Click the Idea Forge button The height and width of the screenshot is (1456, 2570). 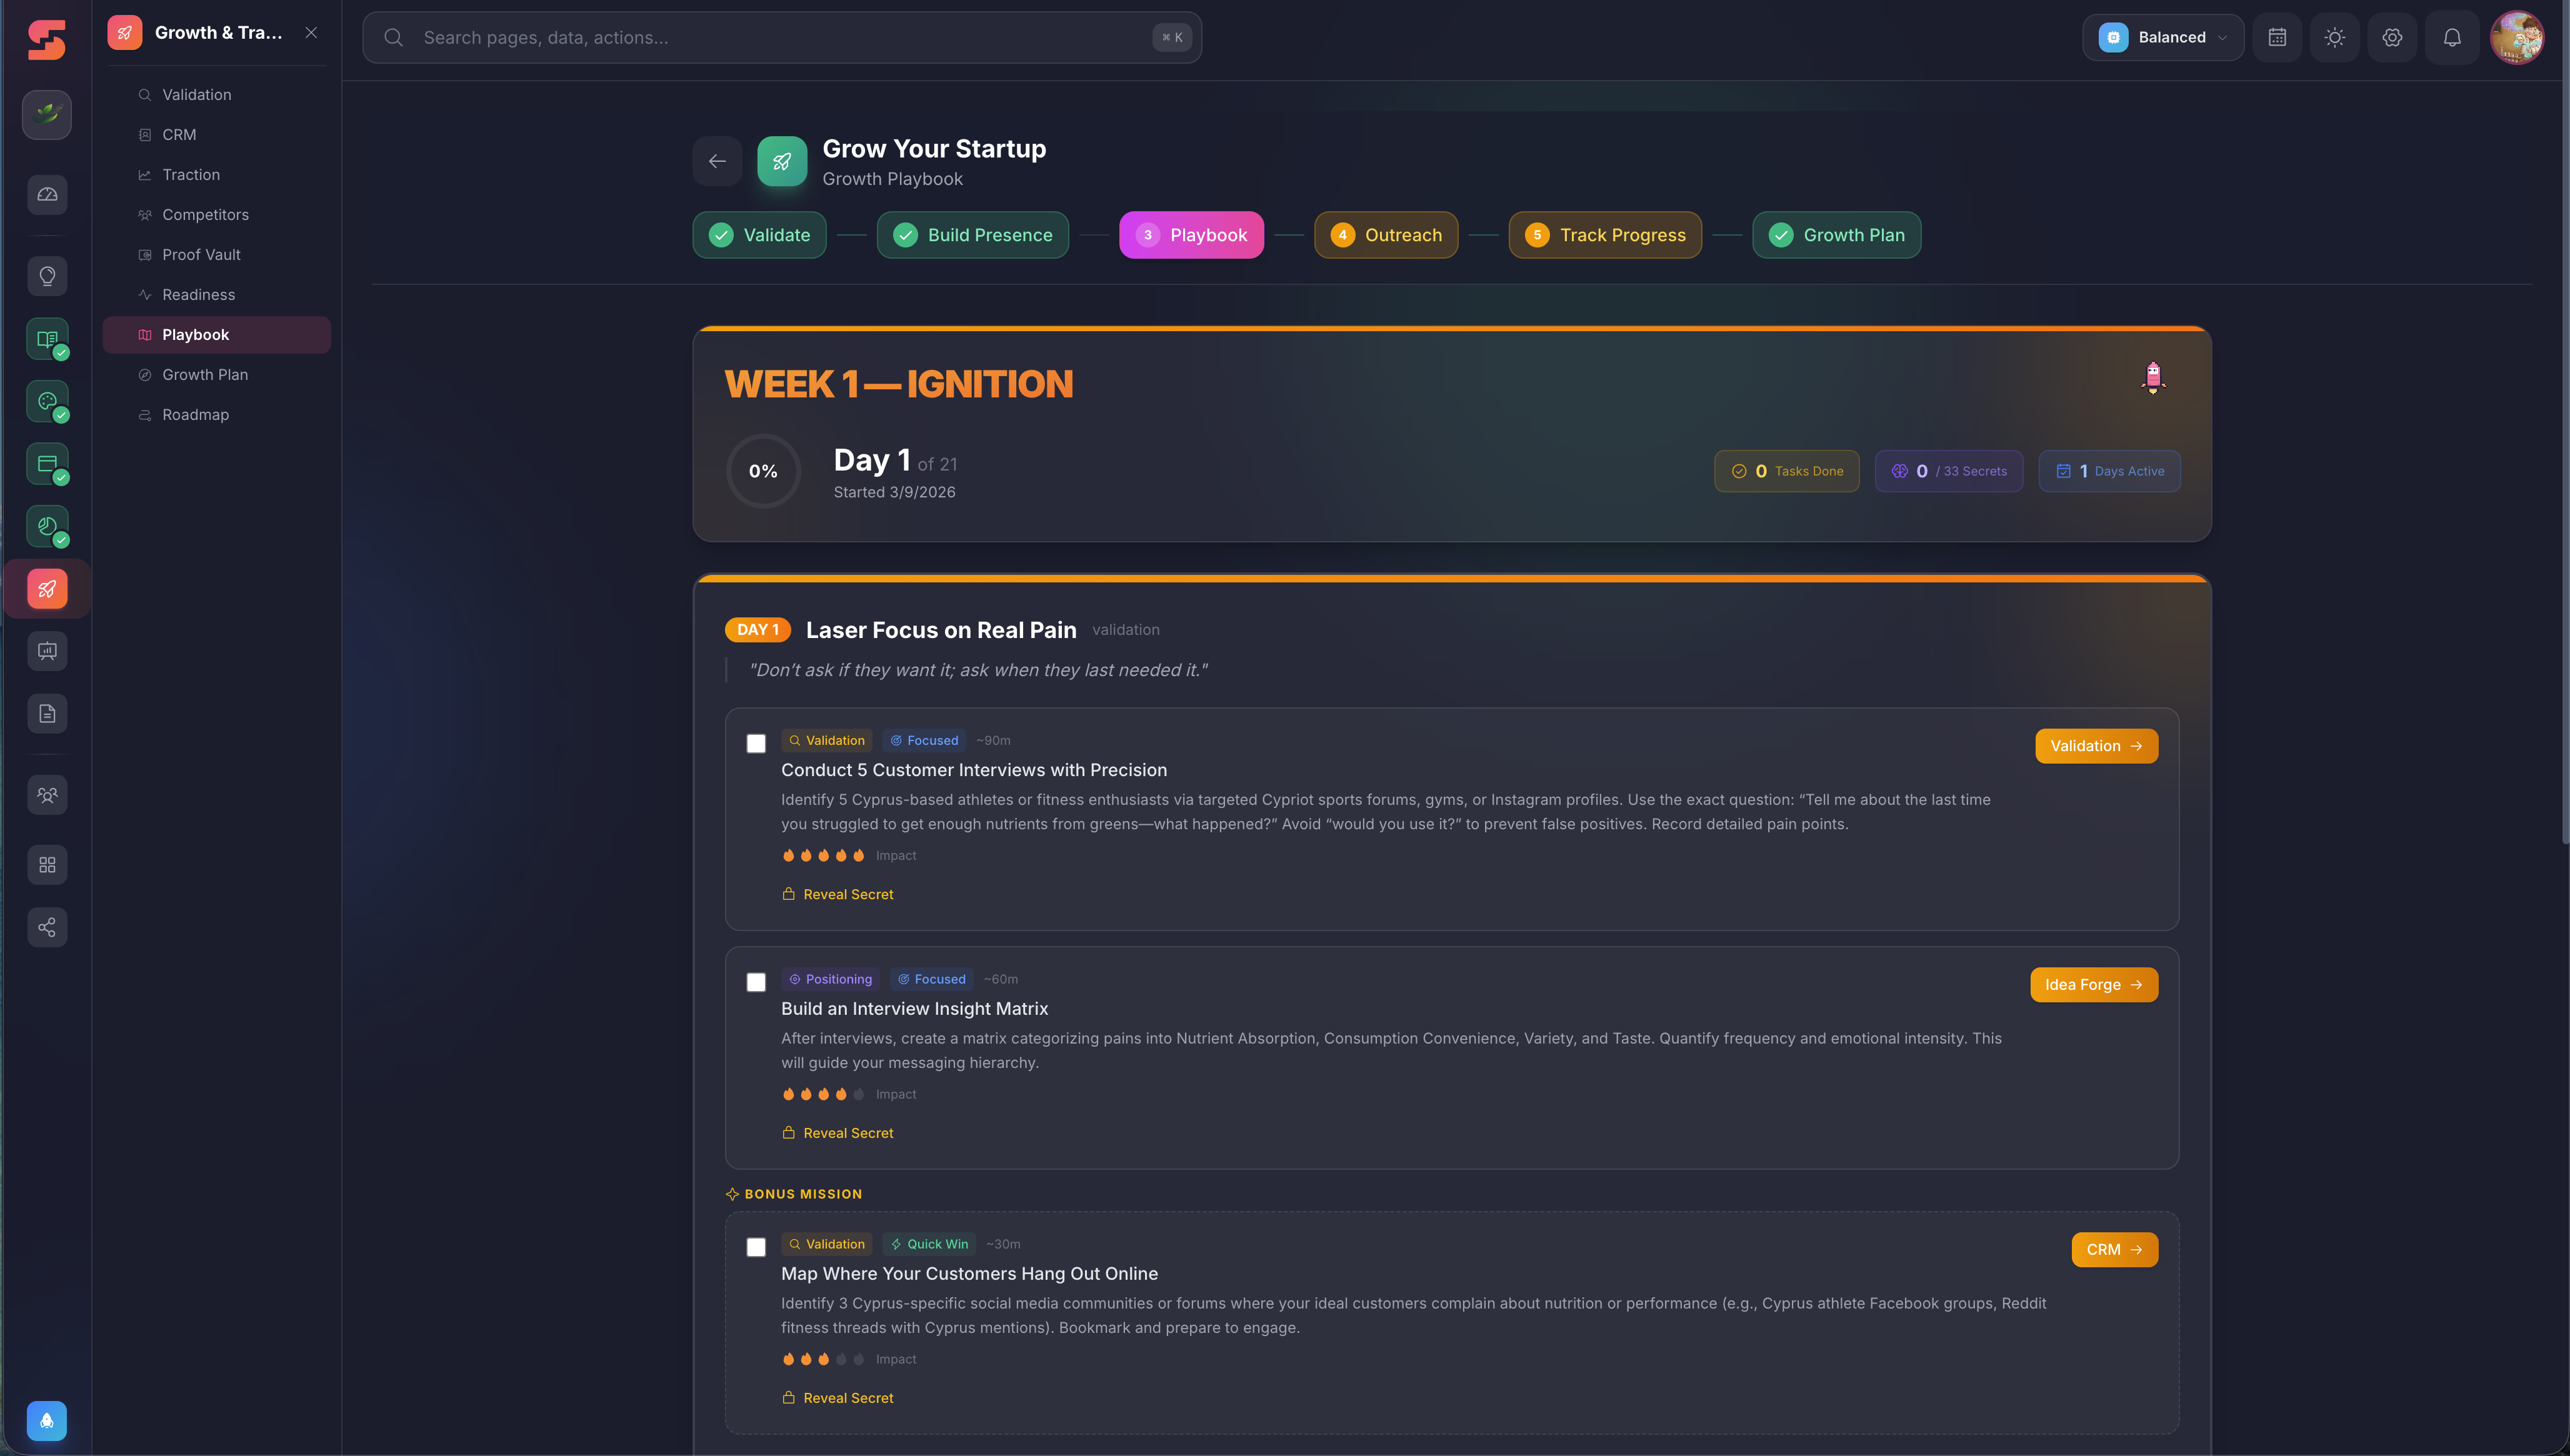tap(2093, 985)
